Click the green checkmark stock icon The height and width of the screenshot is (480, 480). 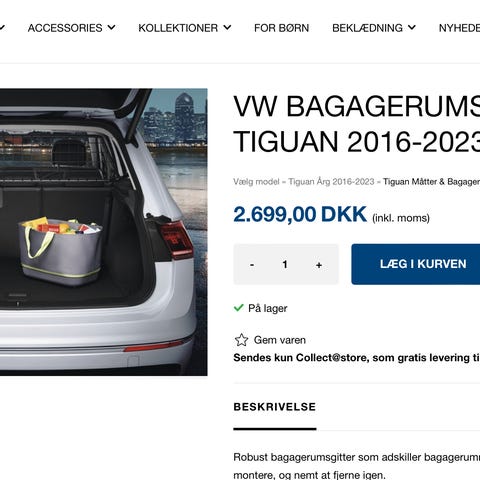tap(239, 308)
